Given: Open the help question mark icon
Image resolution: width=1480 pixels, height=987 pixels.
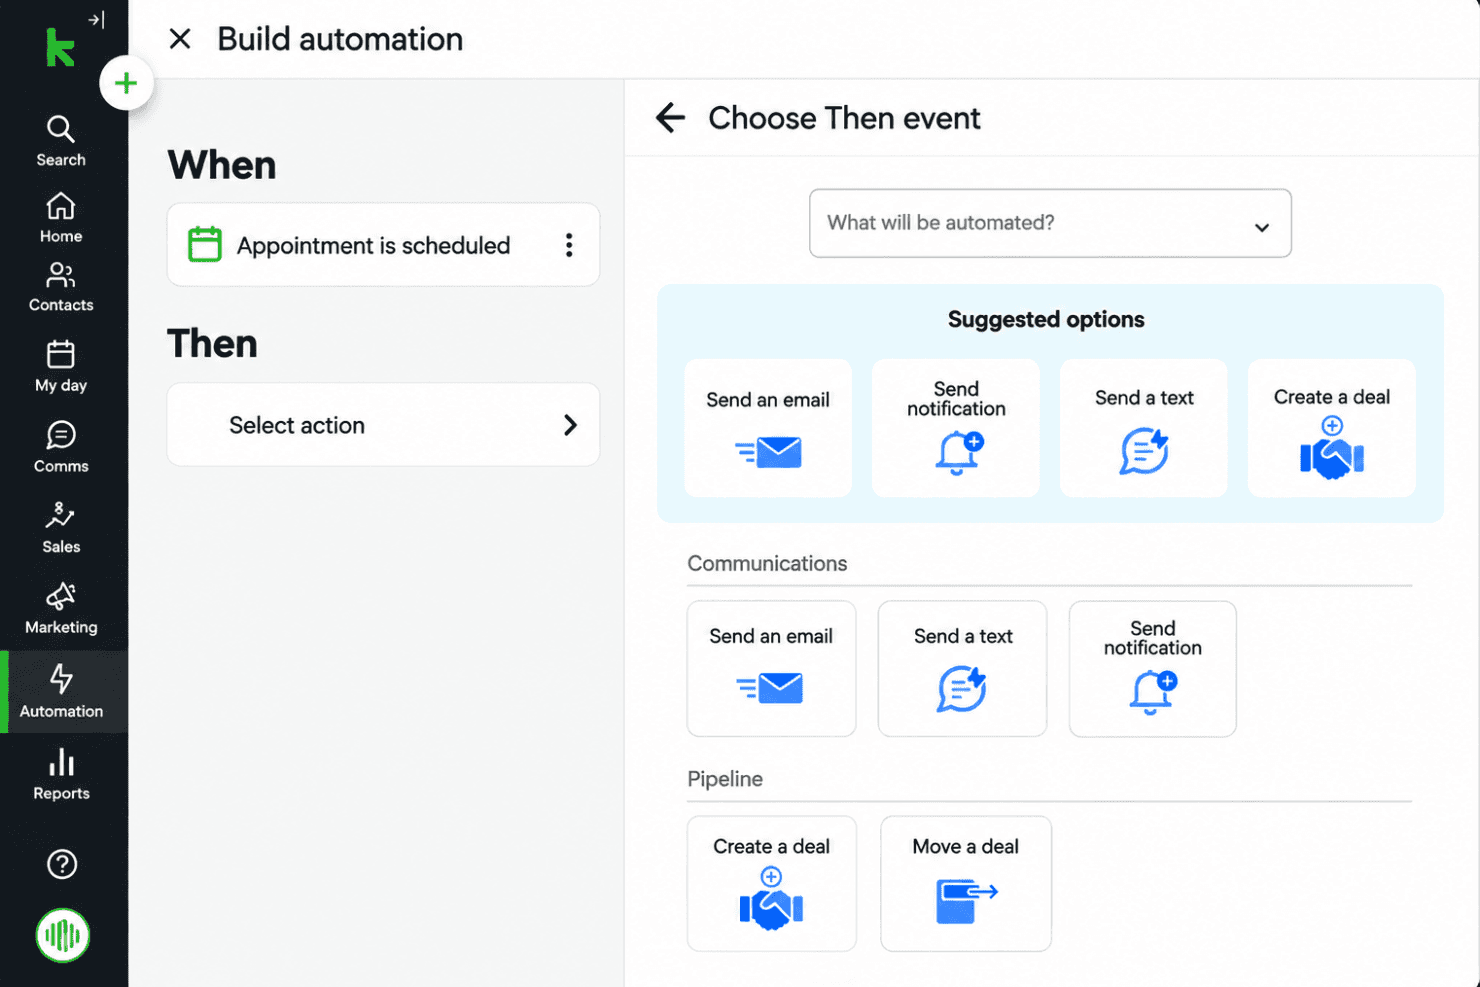Looking at the screenshot, I should pyautogui.click(x=62, y=864).
